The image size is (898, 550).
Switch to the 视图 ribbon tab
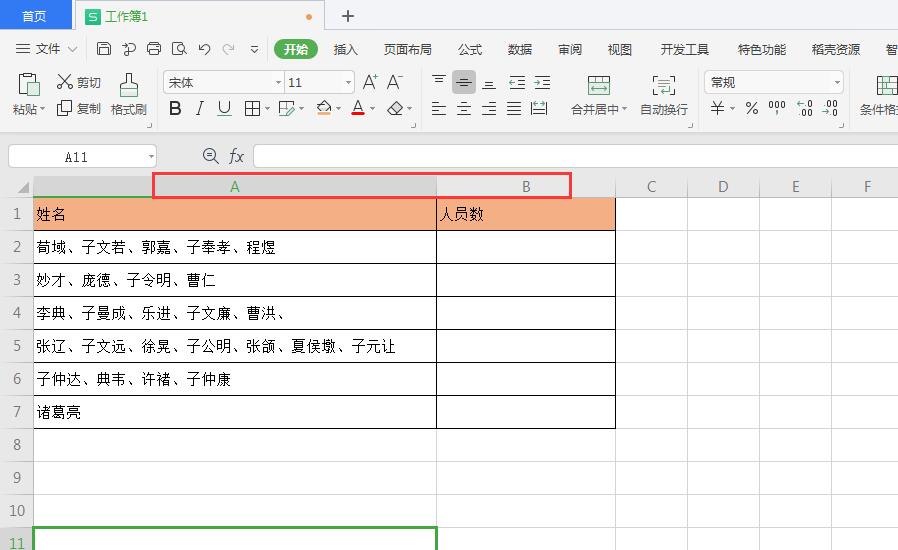[x=620, y=49]
